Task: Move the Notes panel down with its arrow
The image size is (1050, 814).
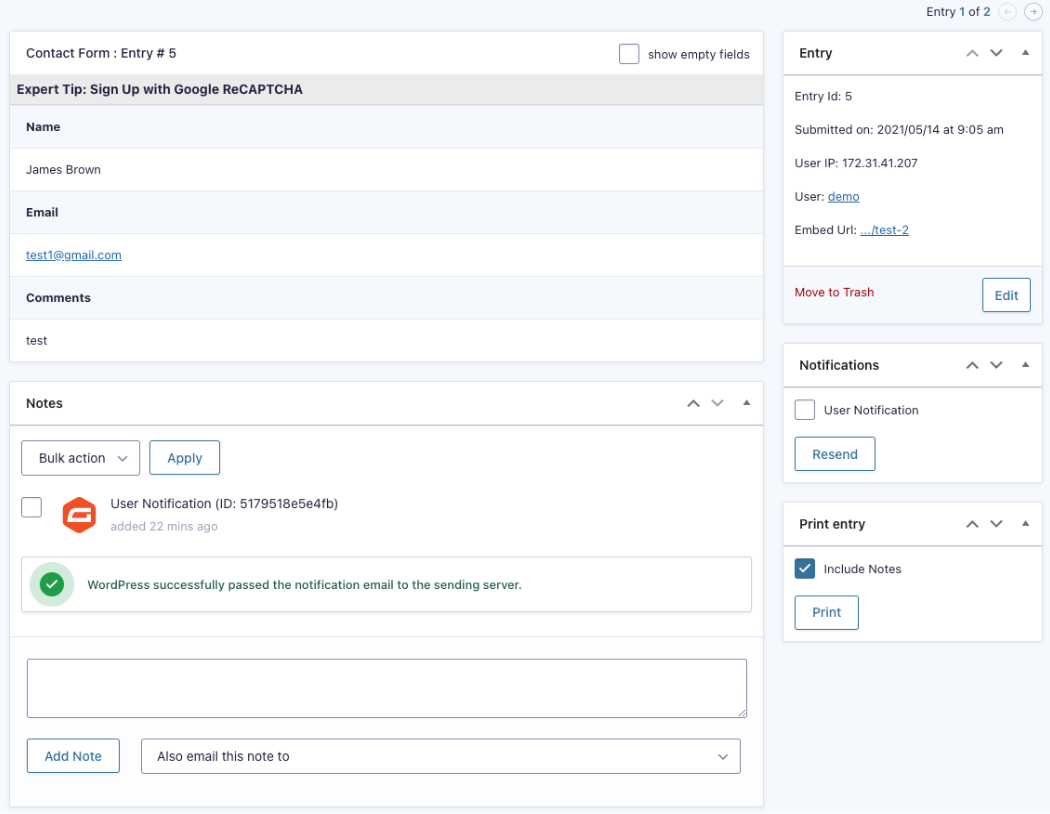Action: click(x=717, y=403)
